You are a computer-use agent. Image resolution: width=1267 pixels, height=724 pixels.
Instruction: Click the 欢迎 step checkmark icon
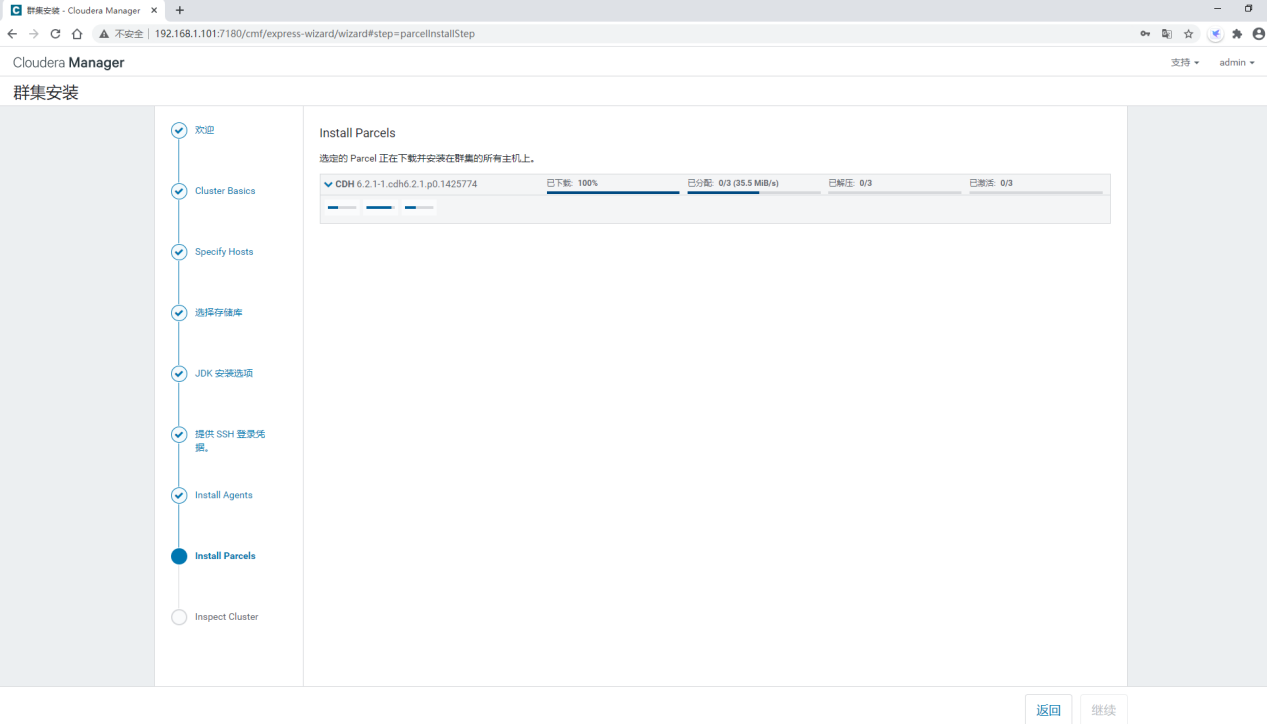pyautogui.click(x=179, y=130)
